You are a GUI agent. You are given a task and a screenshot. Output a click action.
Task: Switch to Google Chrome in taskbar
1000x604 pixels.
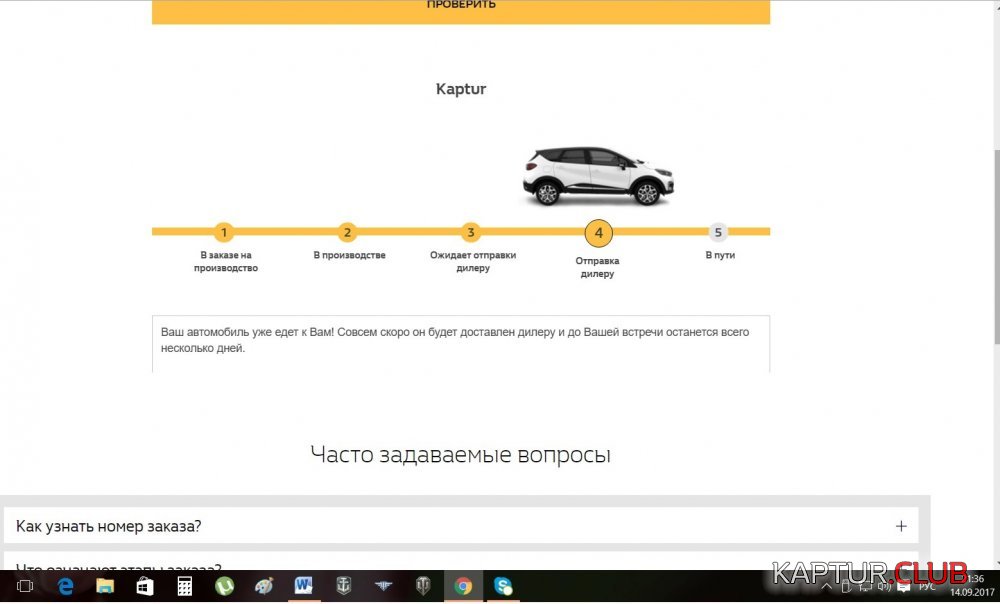tap(463, 586)
